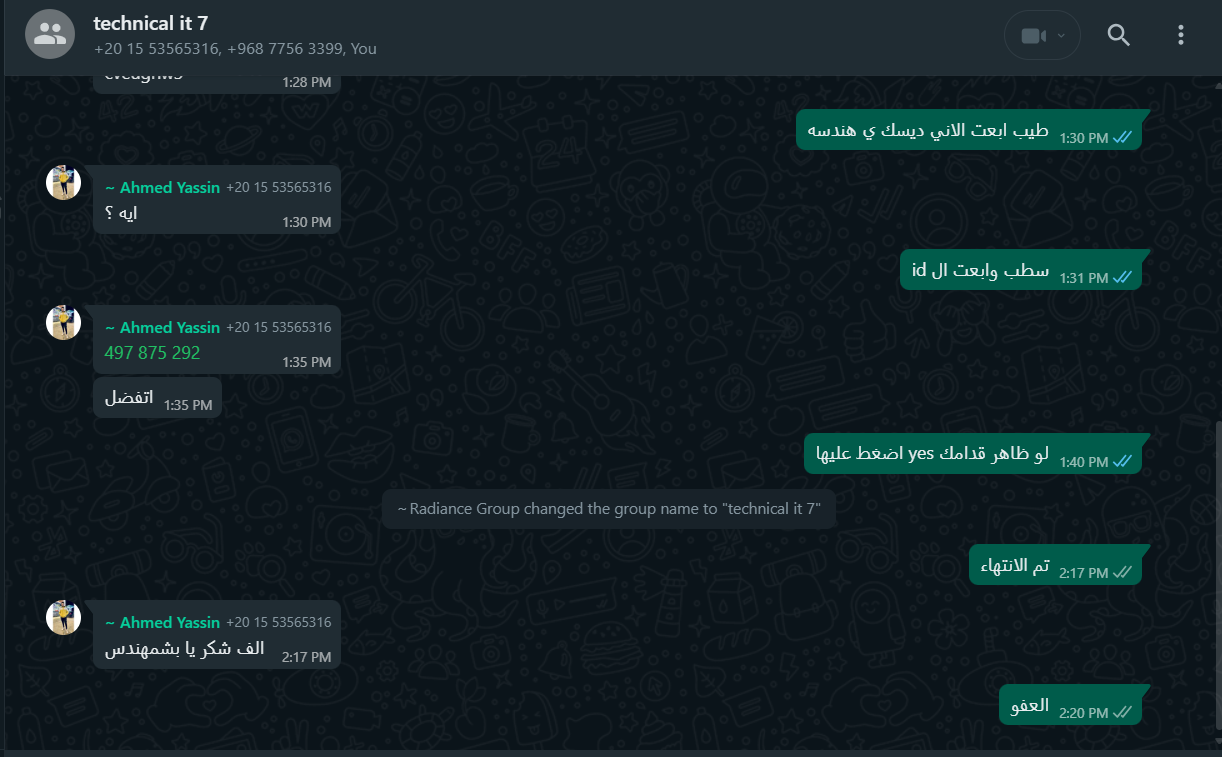Click the group name changed system notice
This screenshot has height=757, width=1222.
click(609, 508)
